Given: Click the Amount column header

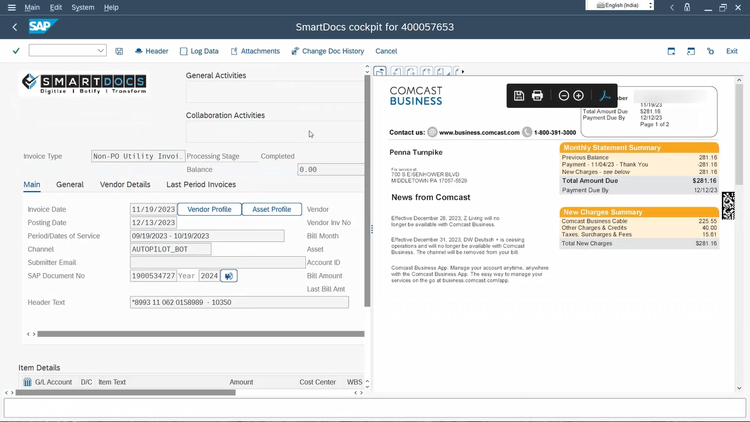Looking at the screenshot, I should 241,382.
